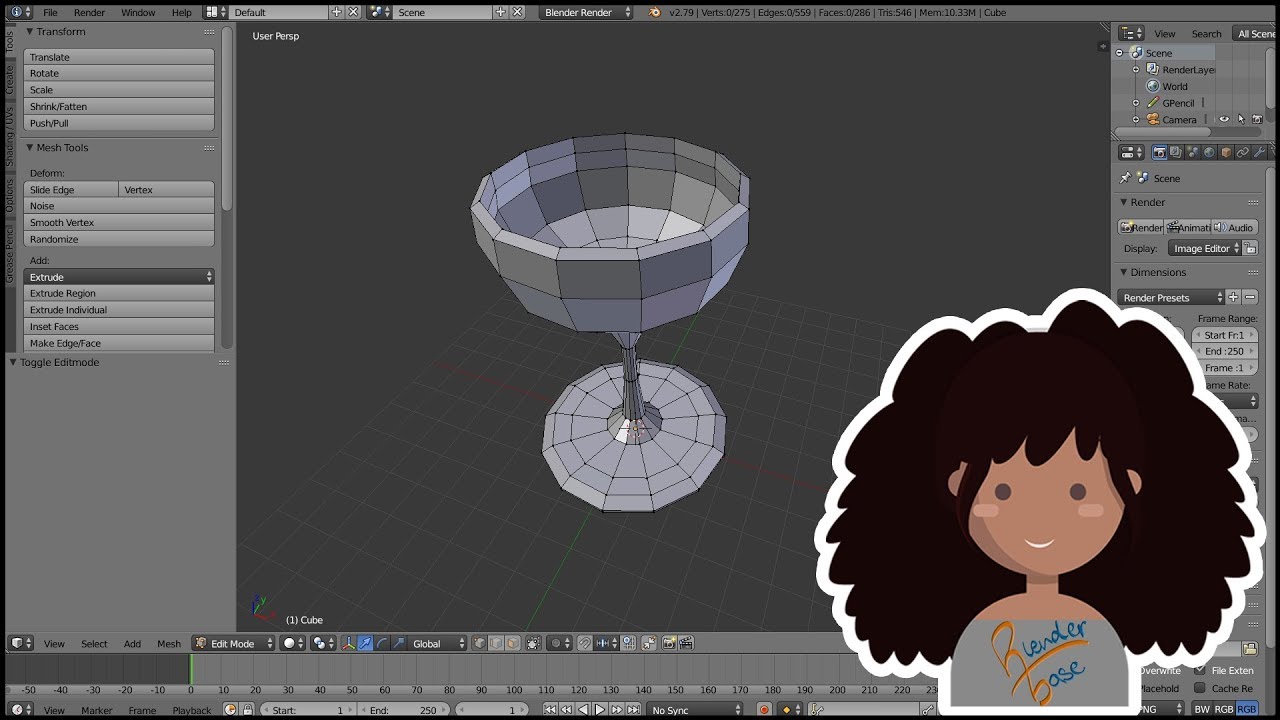Collapse Toggle Editmode operator panel
1280x720 pixels.
pyautogui.click(x=14, y=362)
